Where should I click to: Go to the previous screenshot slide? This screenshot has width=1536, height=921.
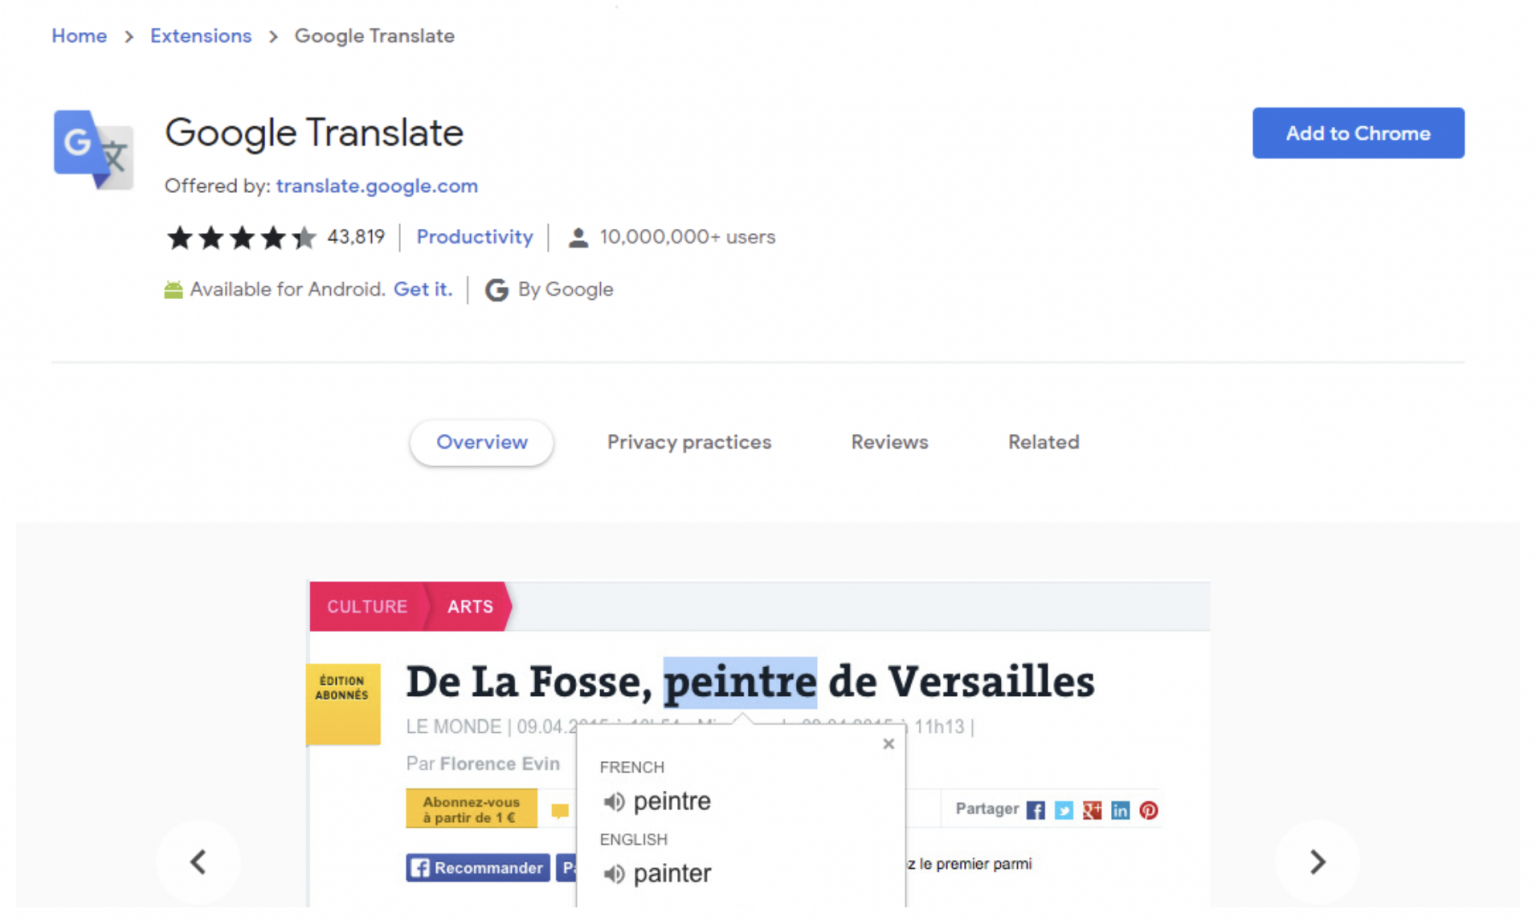[198, 862]
